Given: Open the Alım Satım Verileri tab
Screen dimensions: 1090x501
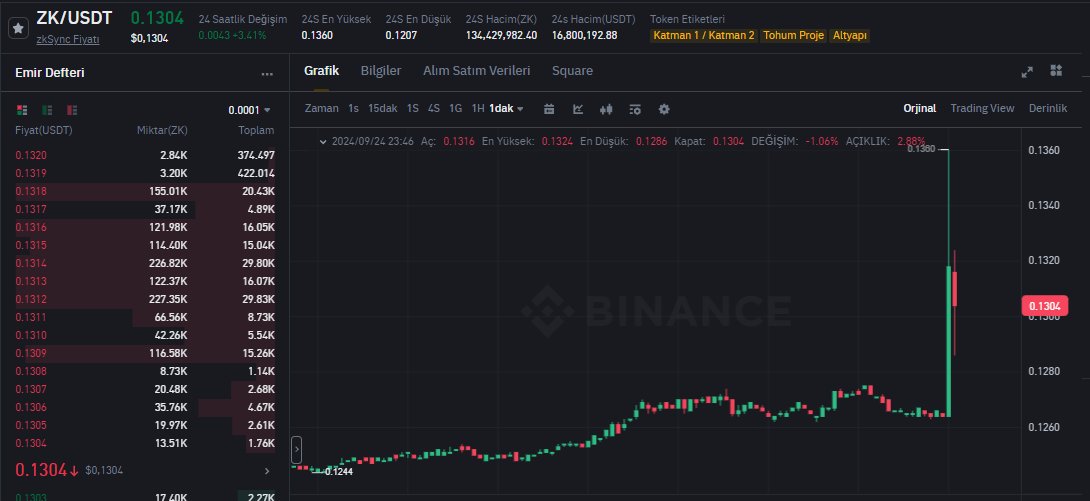Looking at the screenshot, I should (x=476, y=70).
